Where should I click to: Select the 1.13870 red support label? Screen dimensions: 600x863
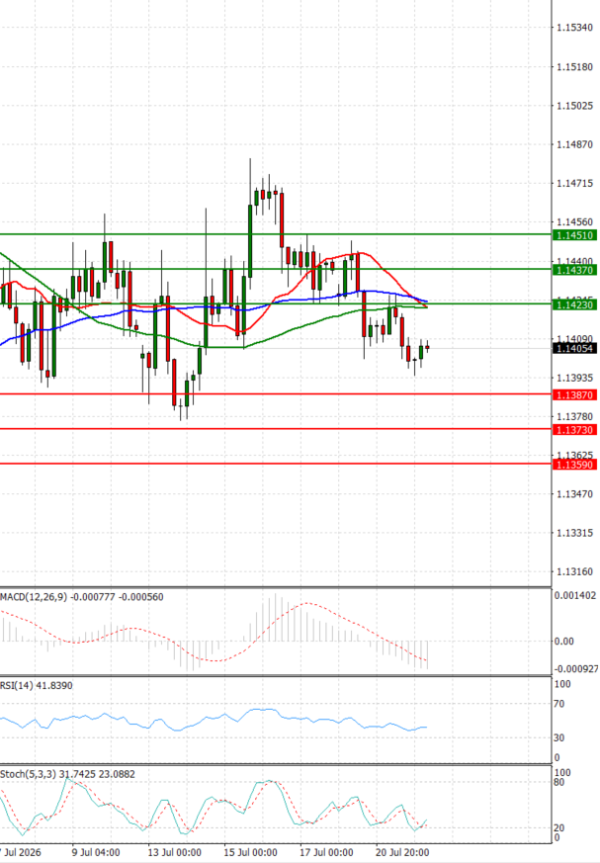click(x=575, y=395)
